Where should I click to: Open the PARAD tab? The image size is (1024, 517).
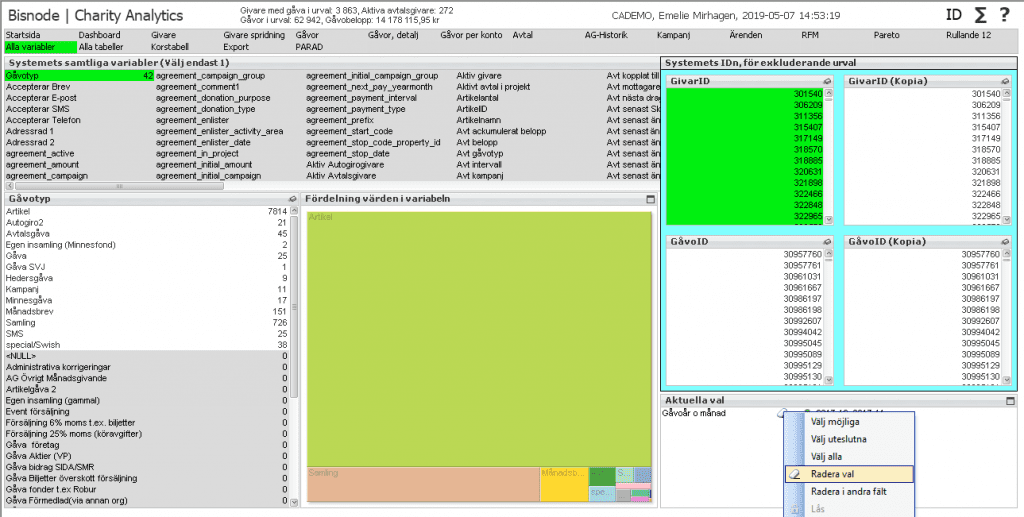[x=309, y=47]
